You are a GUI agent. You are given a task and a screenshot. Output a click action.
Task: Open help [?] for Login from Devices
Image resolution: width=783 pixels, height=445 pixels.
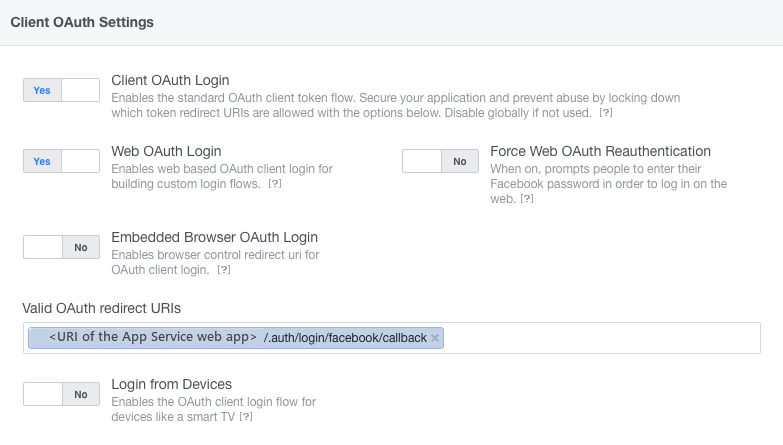246,416
